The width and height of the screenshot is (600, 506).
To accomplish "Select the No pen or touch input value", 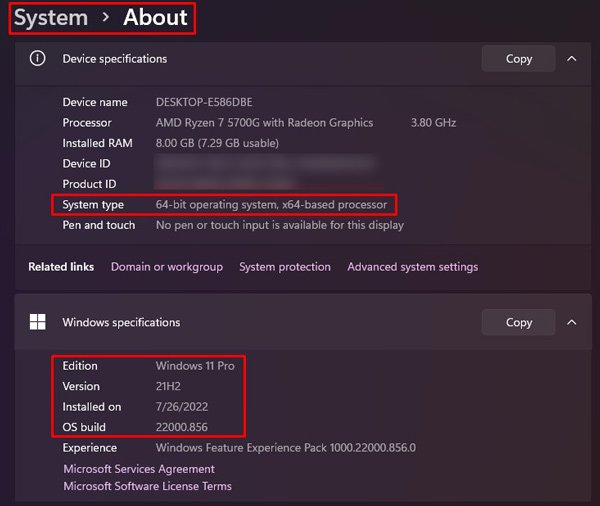I will (x=280, y=225).
